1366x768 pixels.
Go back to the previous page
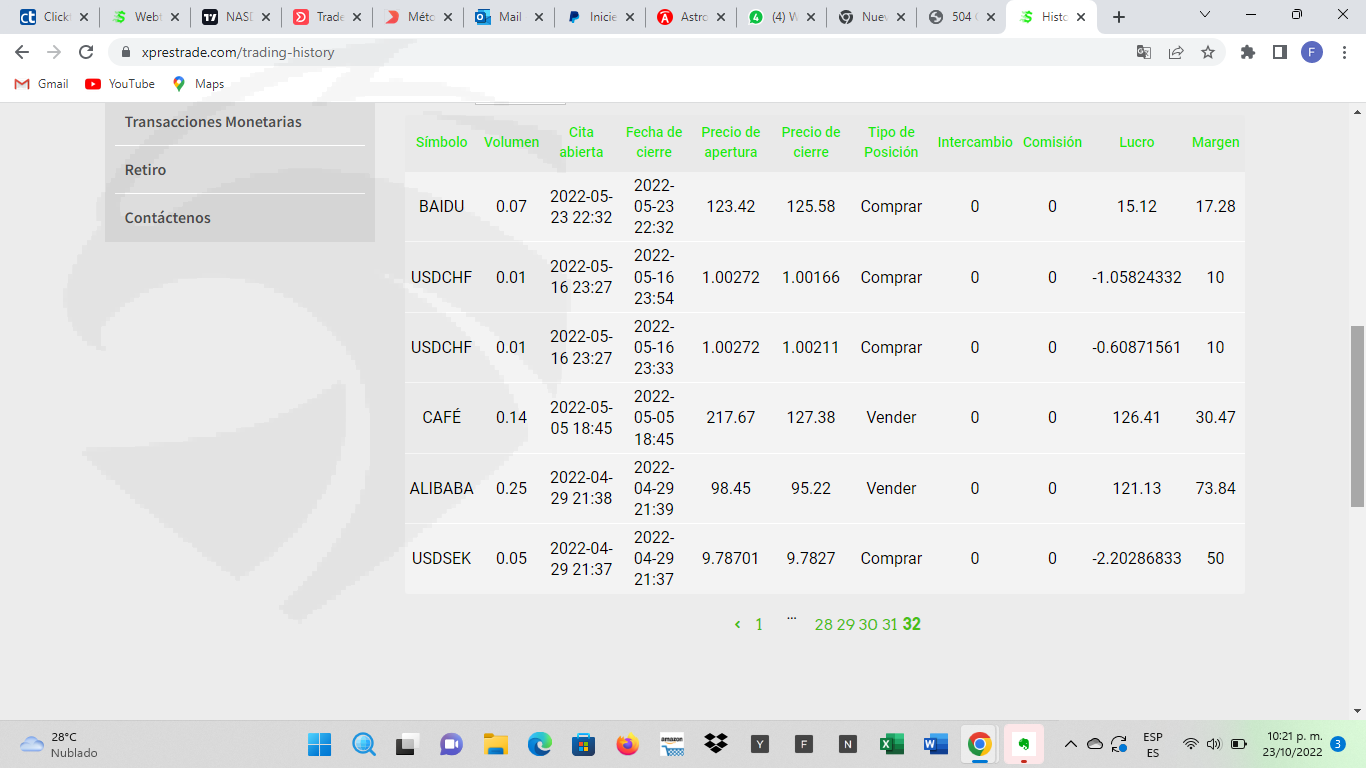(x=22, y=52)
